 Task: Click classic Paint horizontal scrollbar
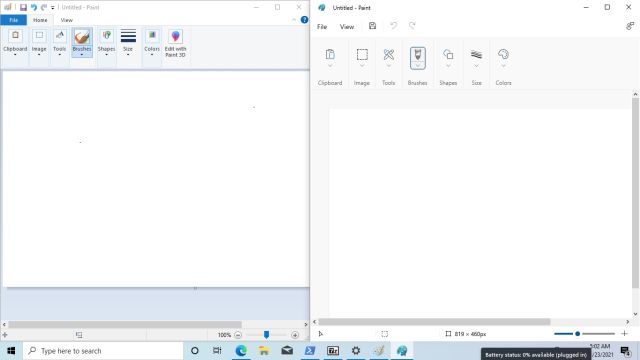click(125, 324)
